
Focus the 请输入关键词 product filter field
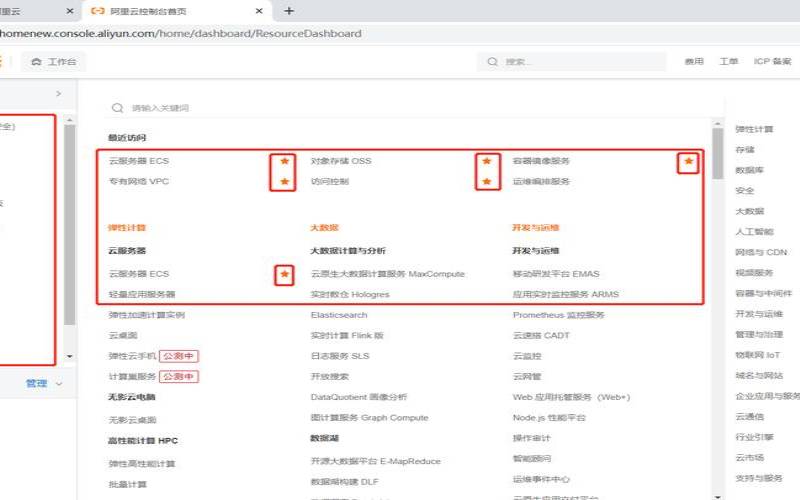416,108
